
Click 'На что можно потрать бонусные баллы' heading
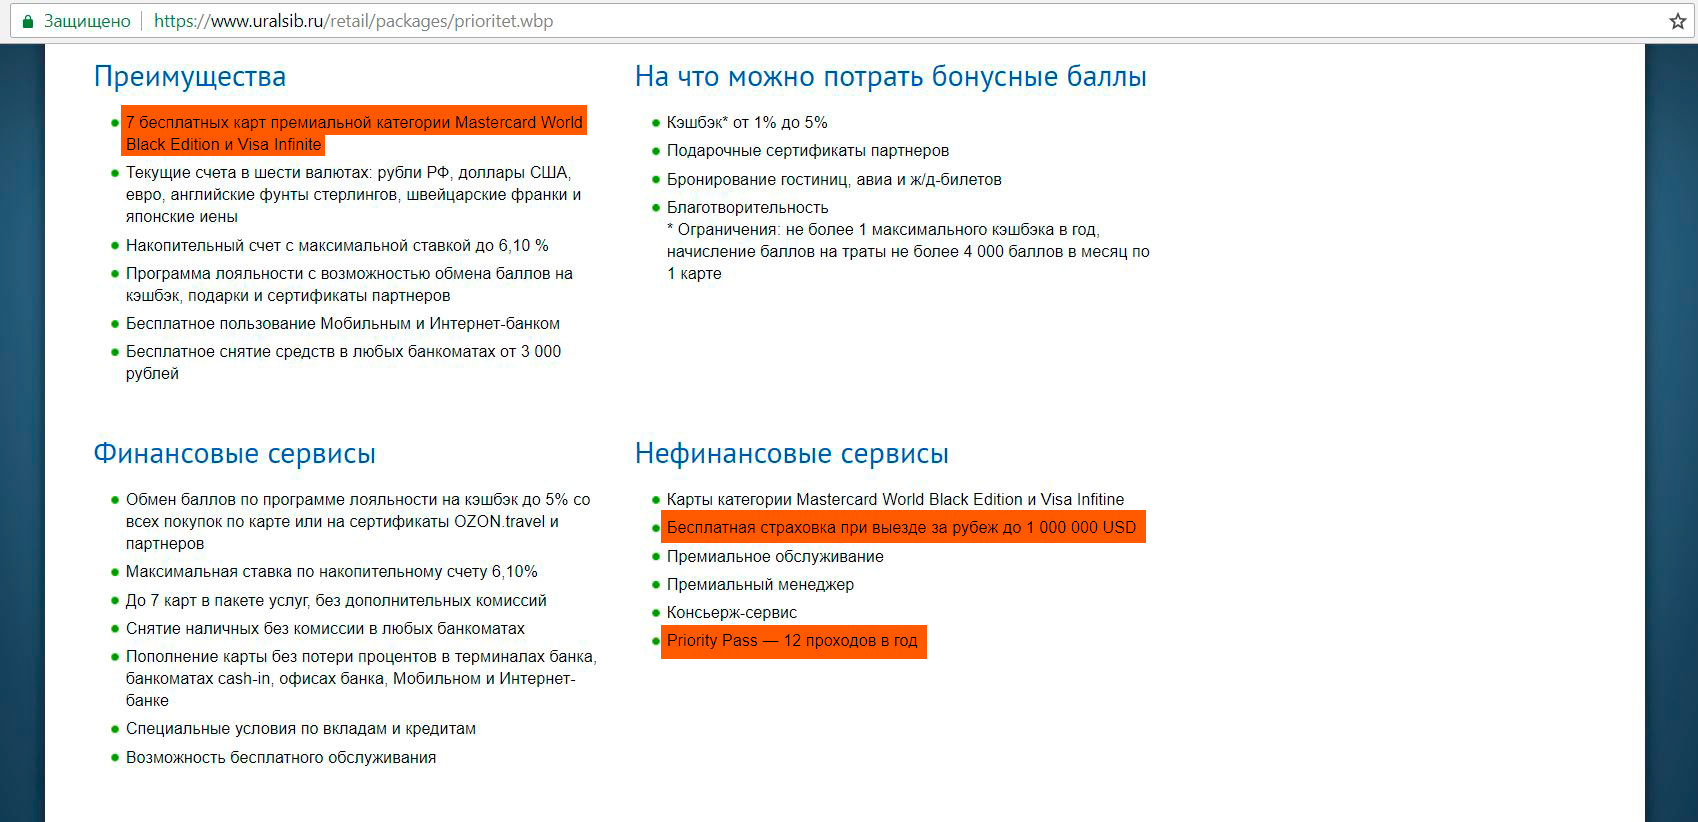pos(891,77)
